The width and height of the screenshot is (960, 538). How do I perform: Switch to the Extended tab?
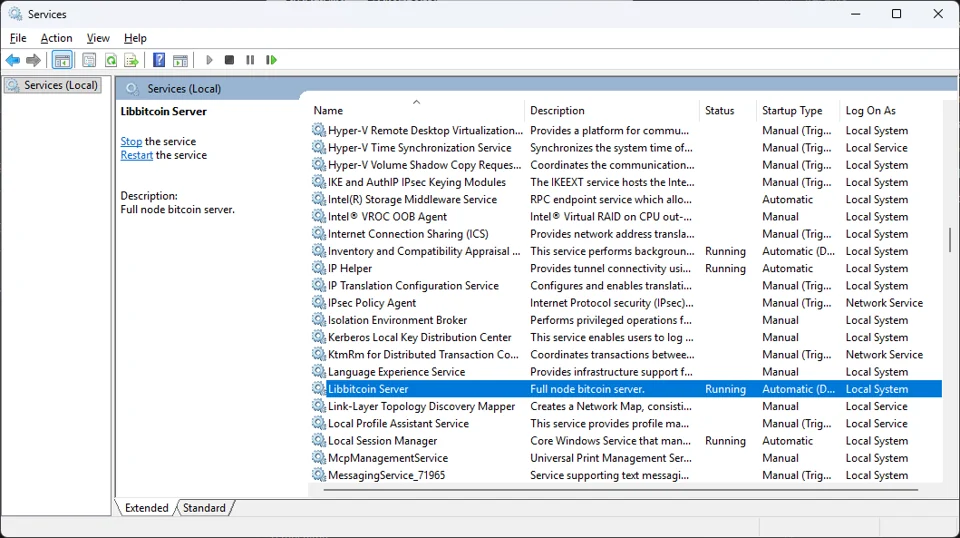tap(146, 508)
